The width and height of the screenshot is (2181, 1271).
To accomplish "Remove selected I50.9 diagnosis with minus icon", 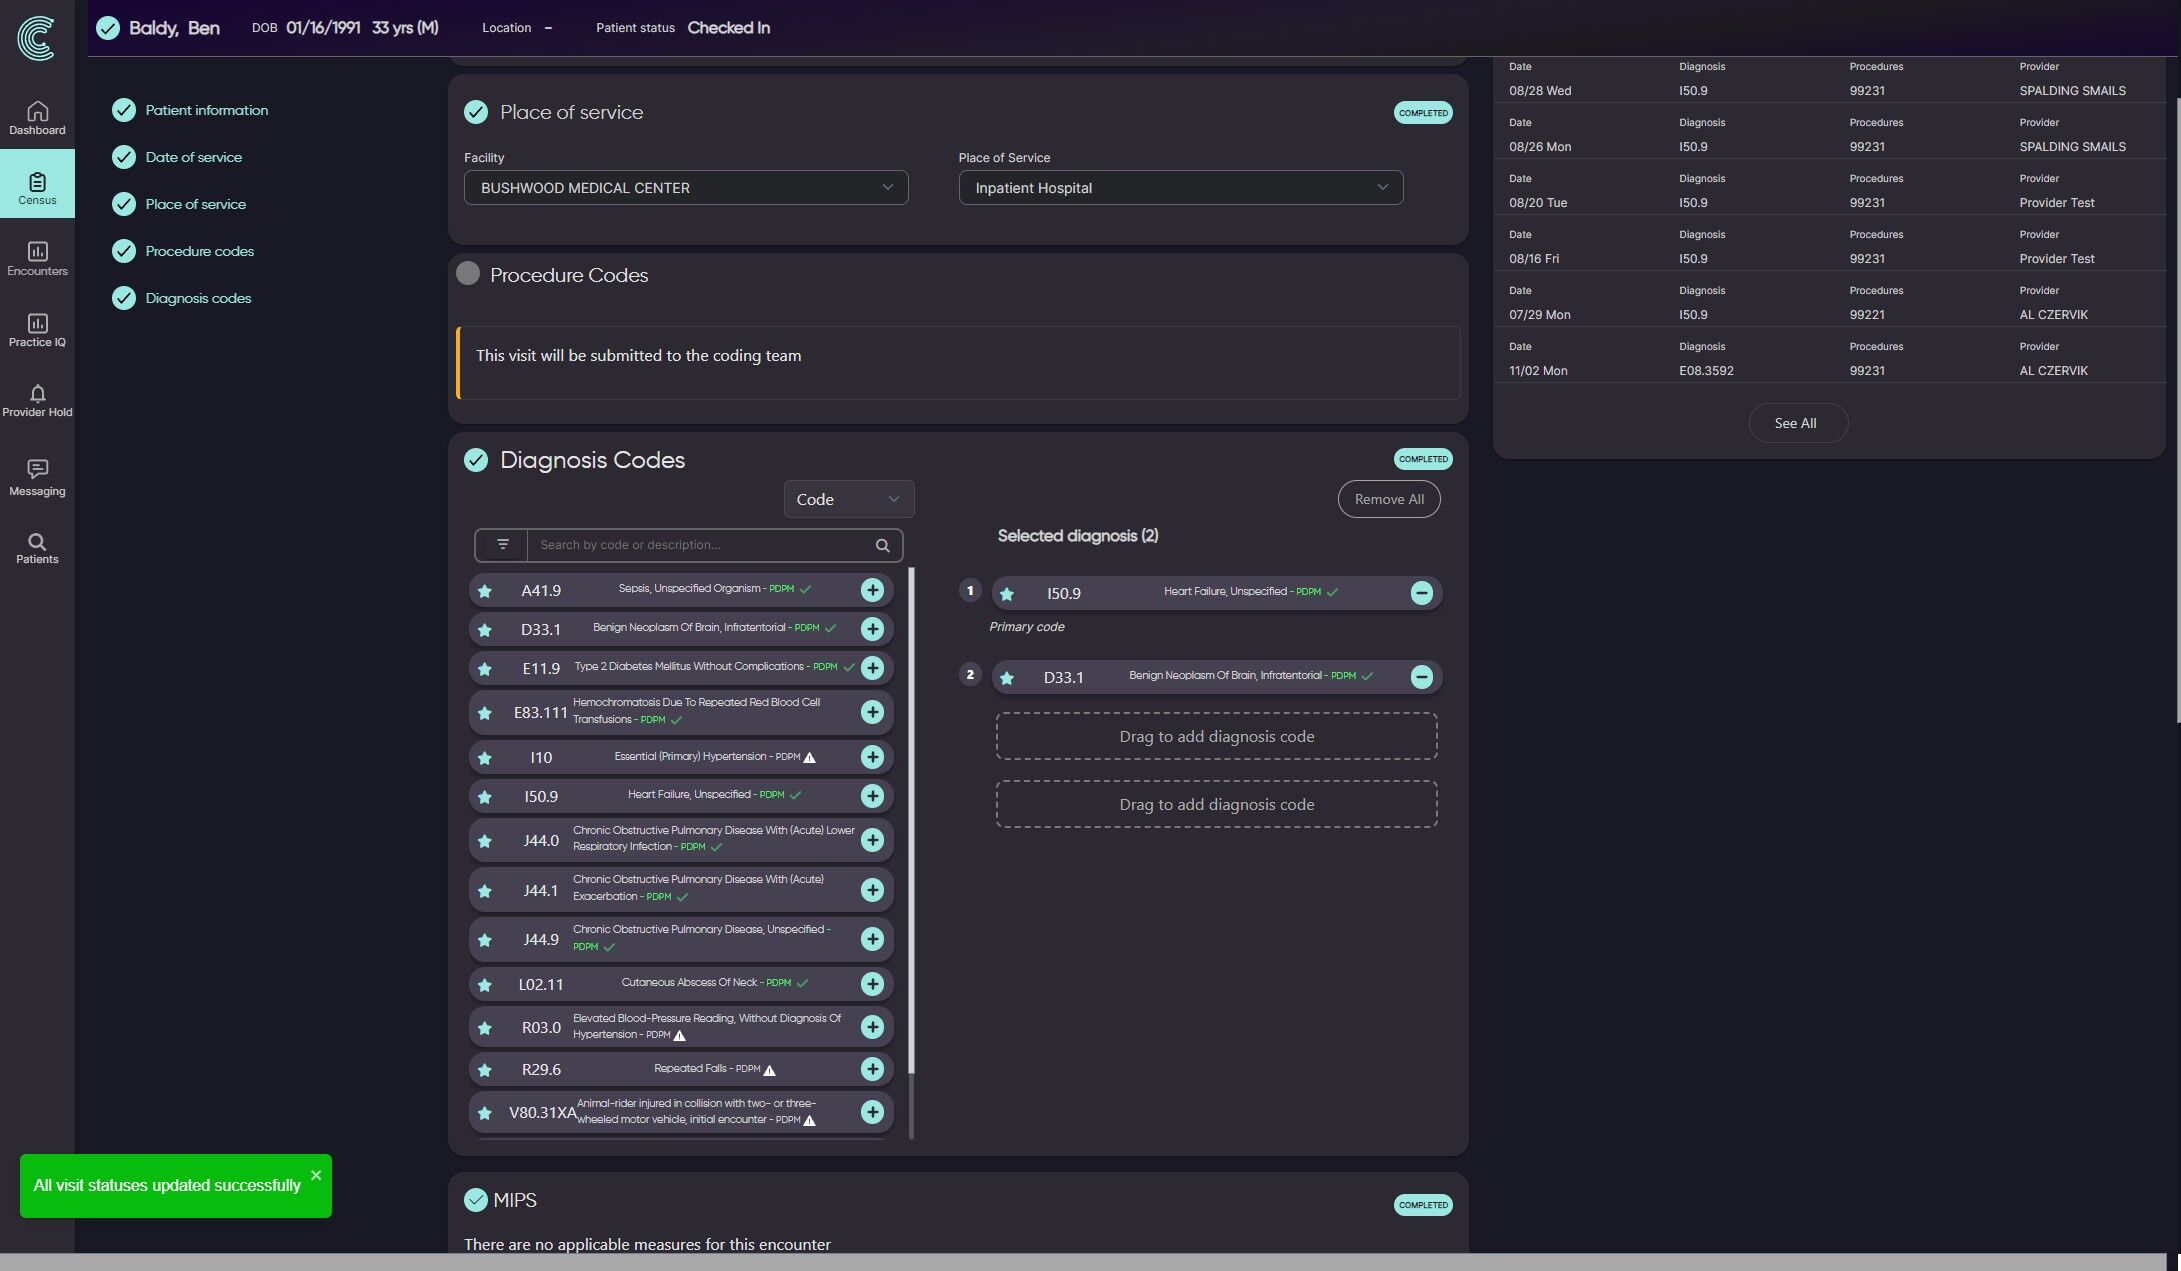I will tap(1421, 593).
